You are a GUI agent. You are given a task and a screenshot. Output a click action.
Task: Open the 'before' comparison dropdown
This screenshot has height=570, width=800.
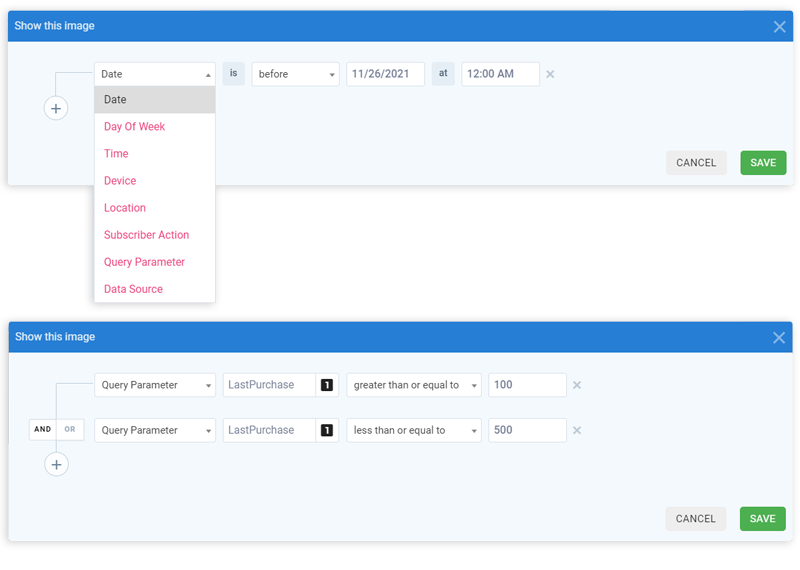click(x=295, y=74)
